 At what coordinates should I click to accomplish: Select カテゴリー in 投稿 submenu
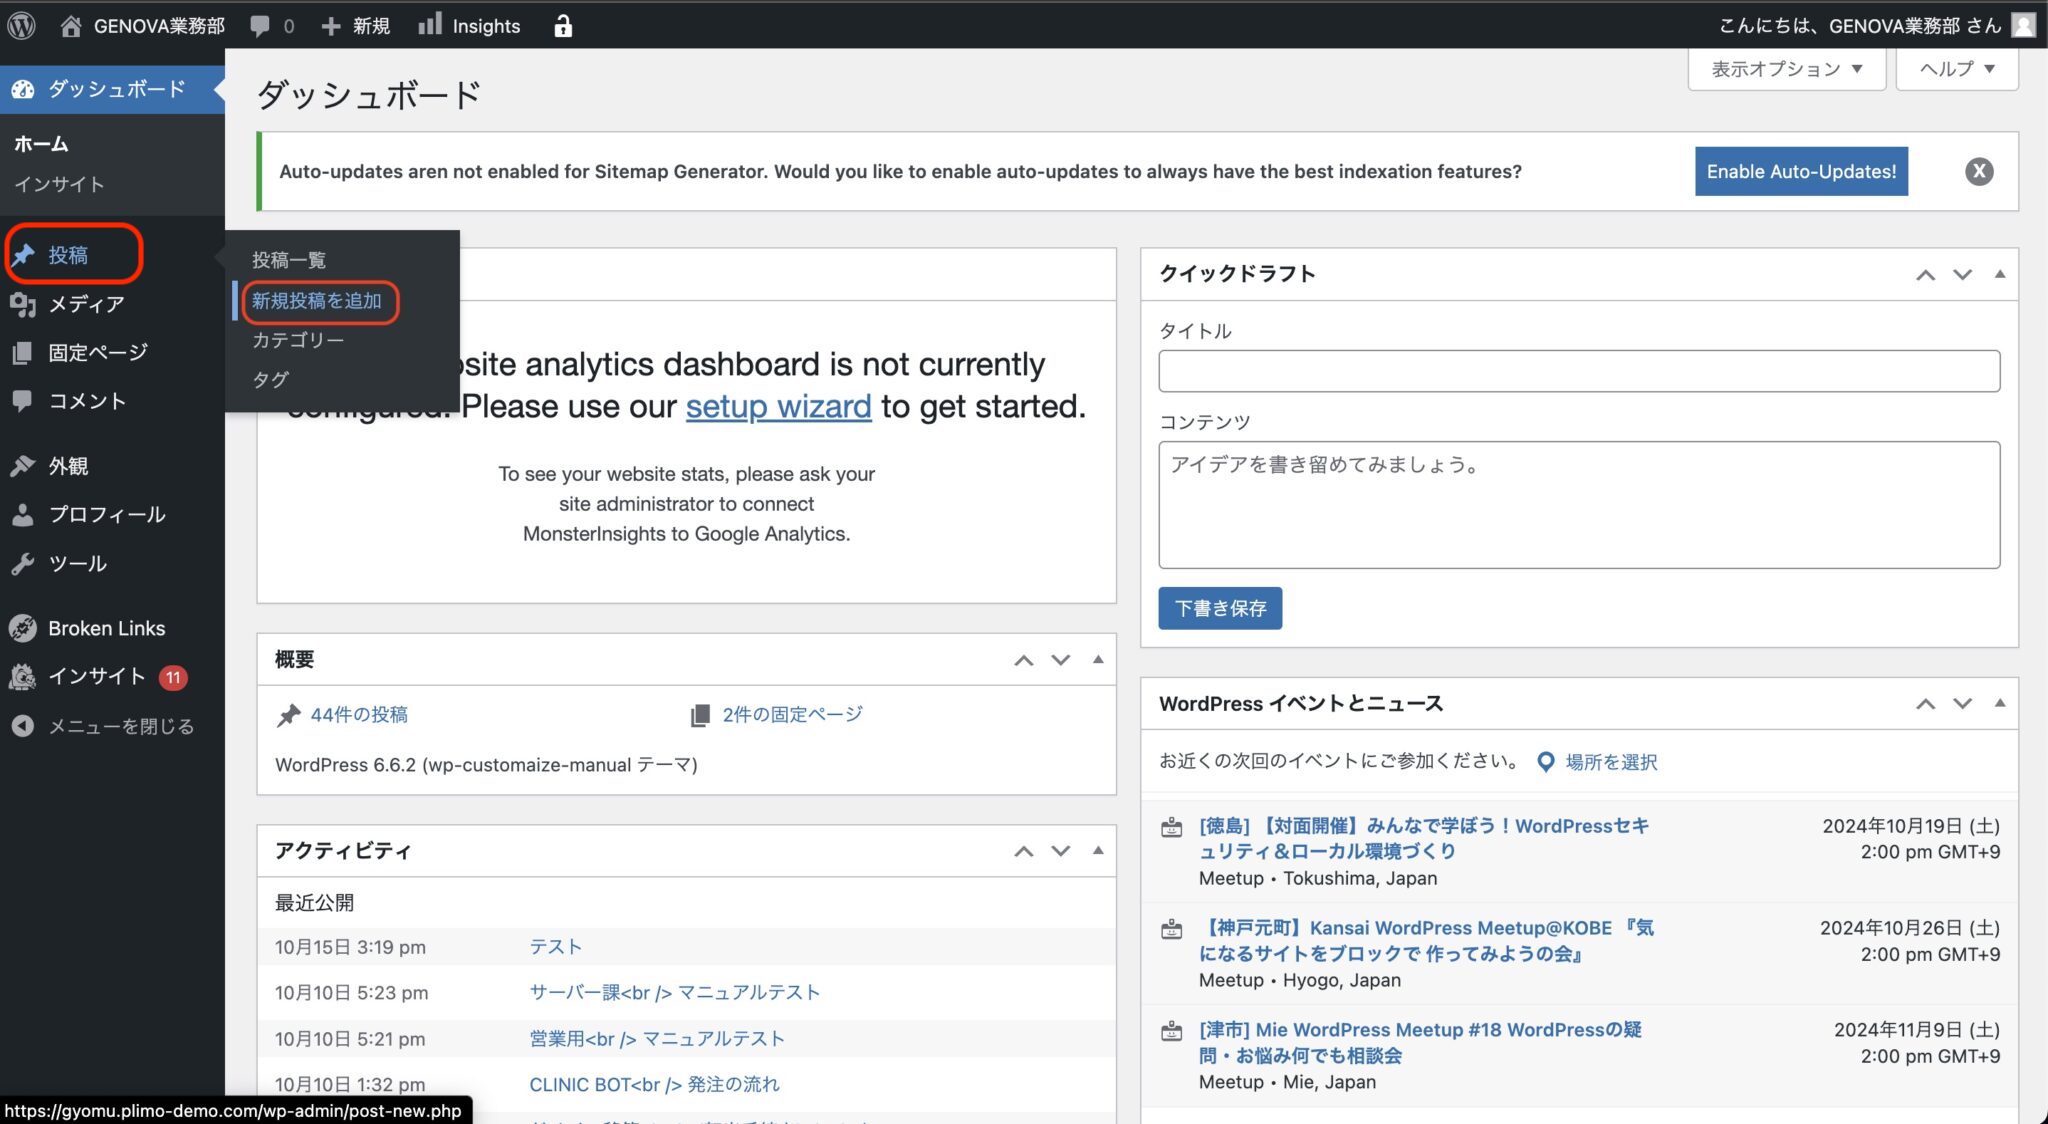298,340
